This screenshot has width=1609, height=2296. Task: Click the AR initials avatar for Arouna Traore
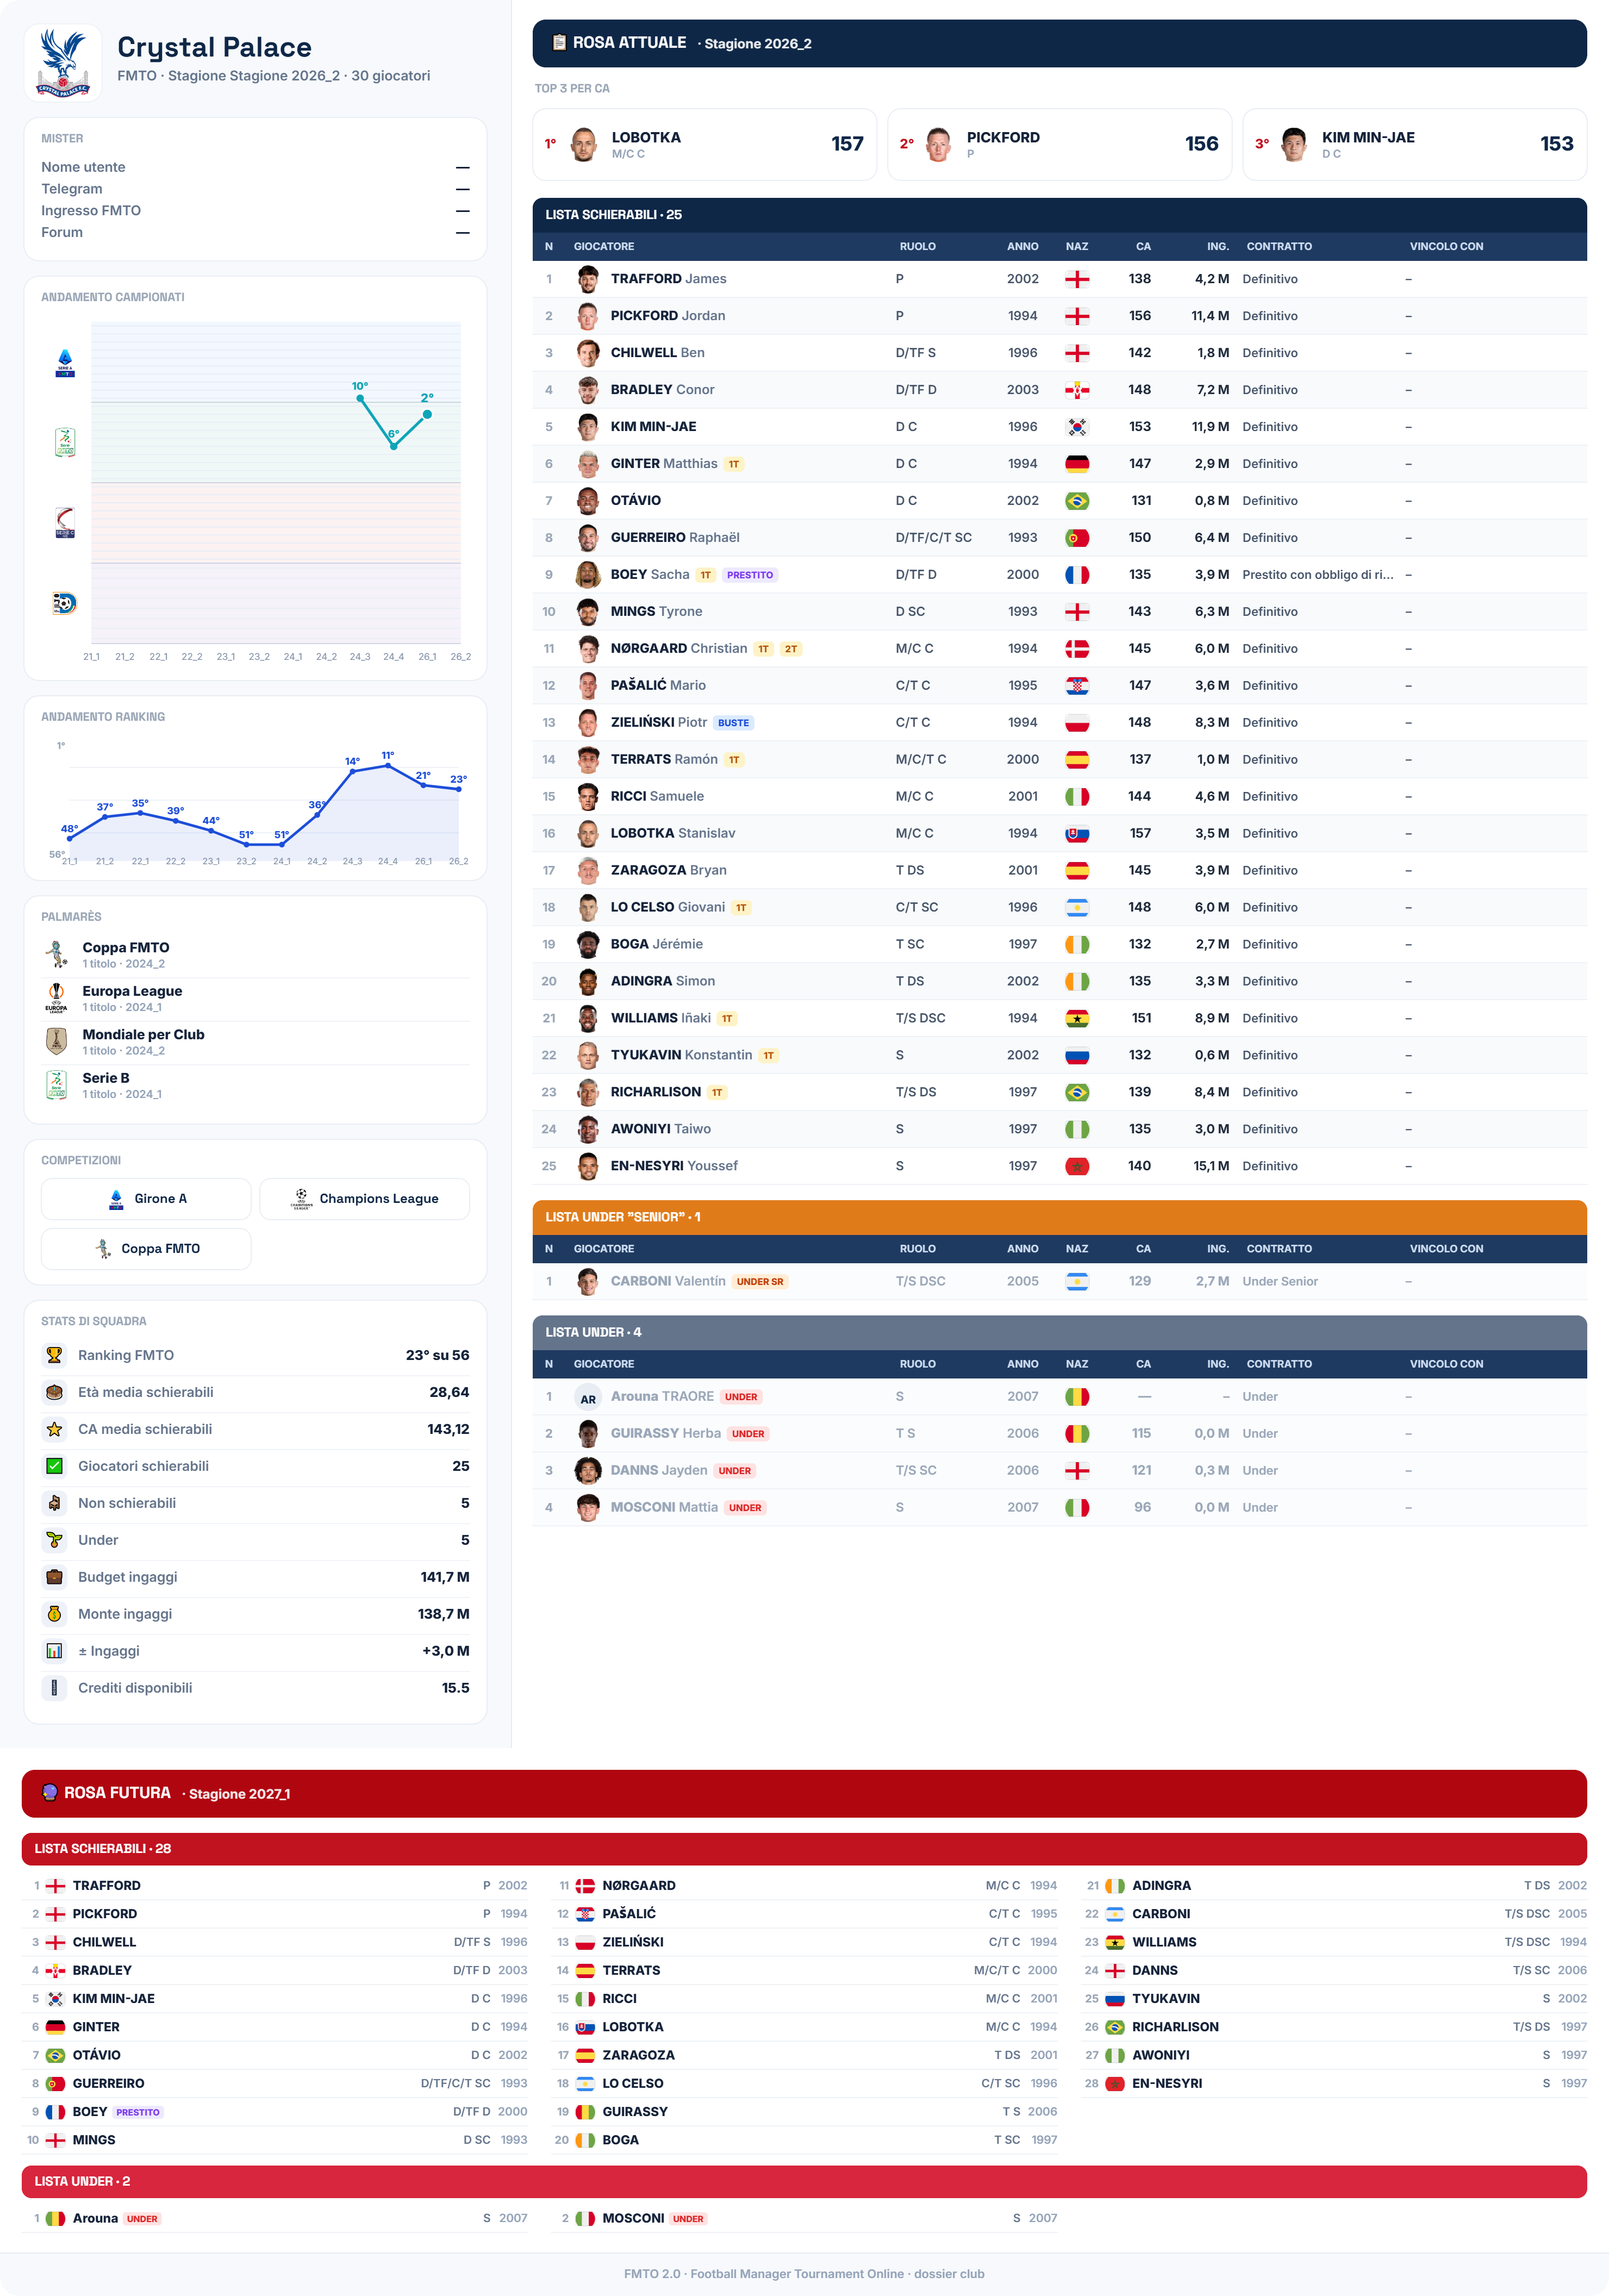coord(588,1398)
